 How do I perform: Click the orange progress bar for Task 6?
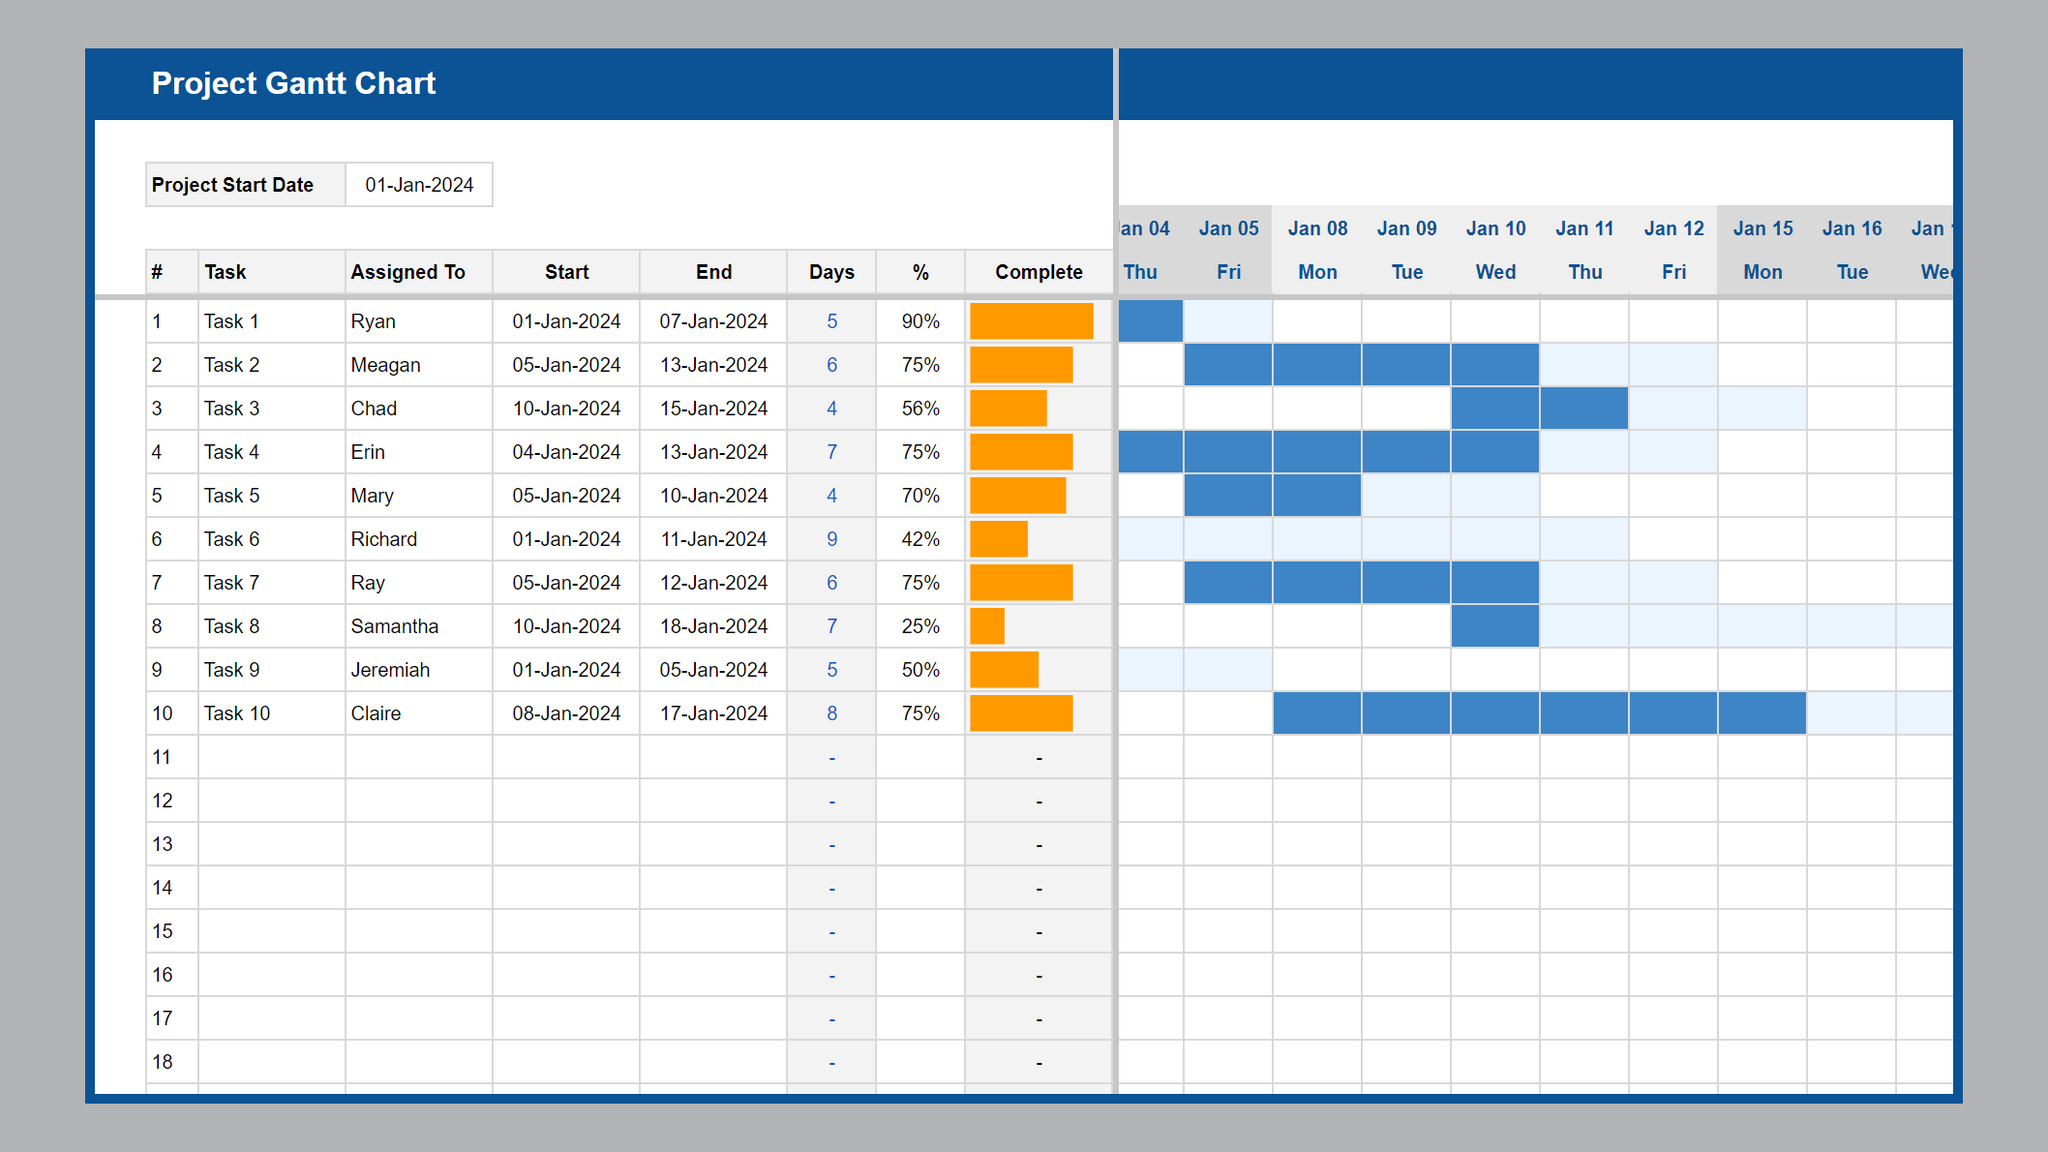pos(997,538)
